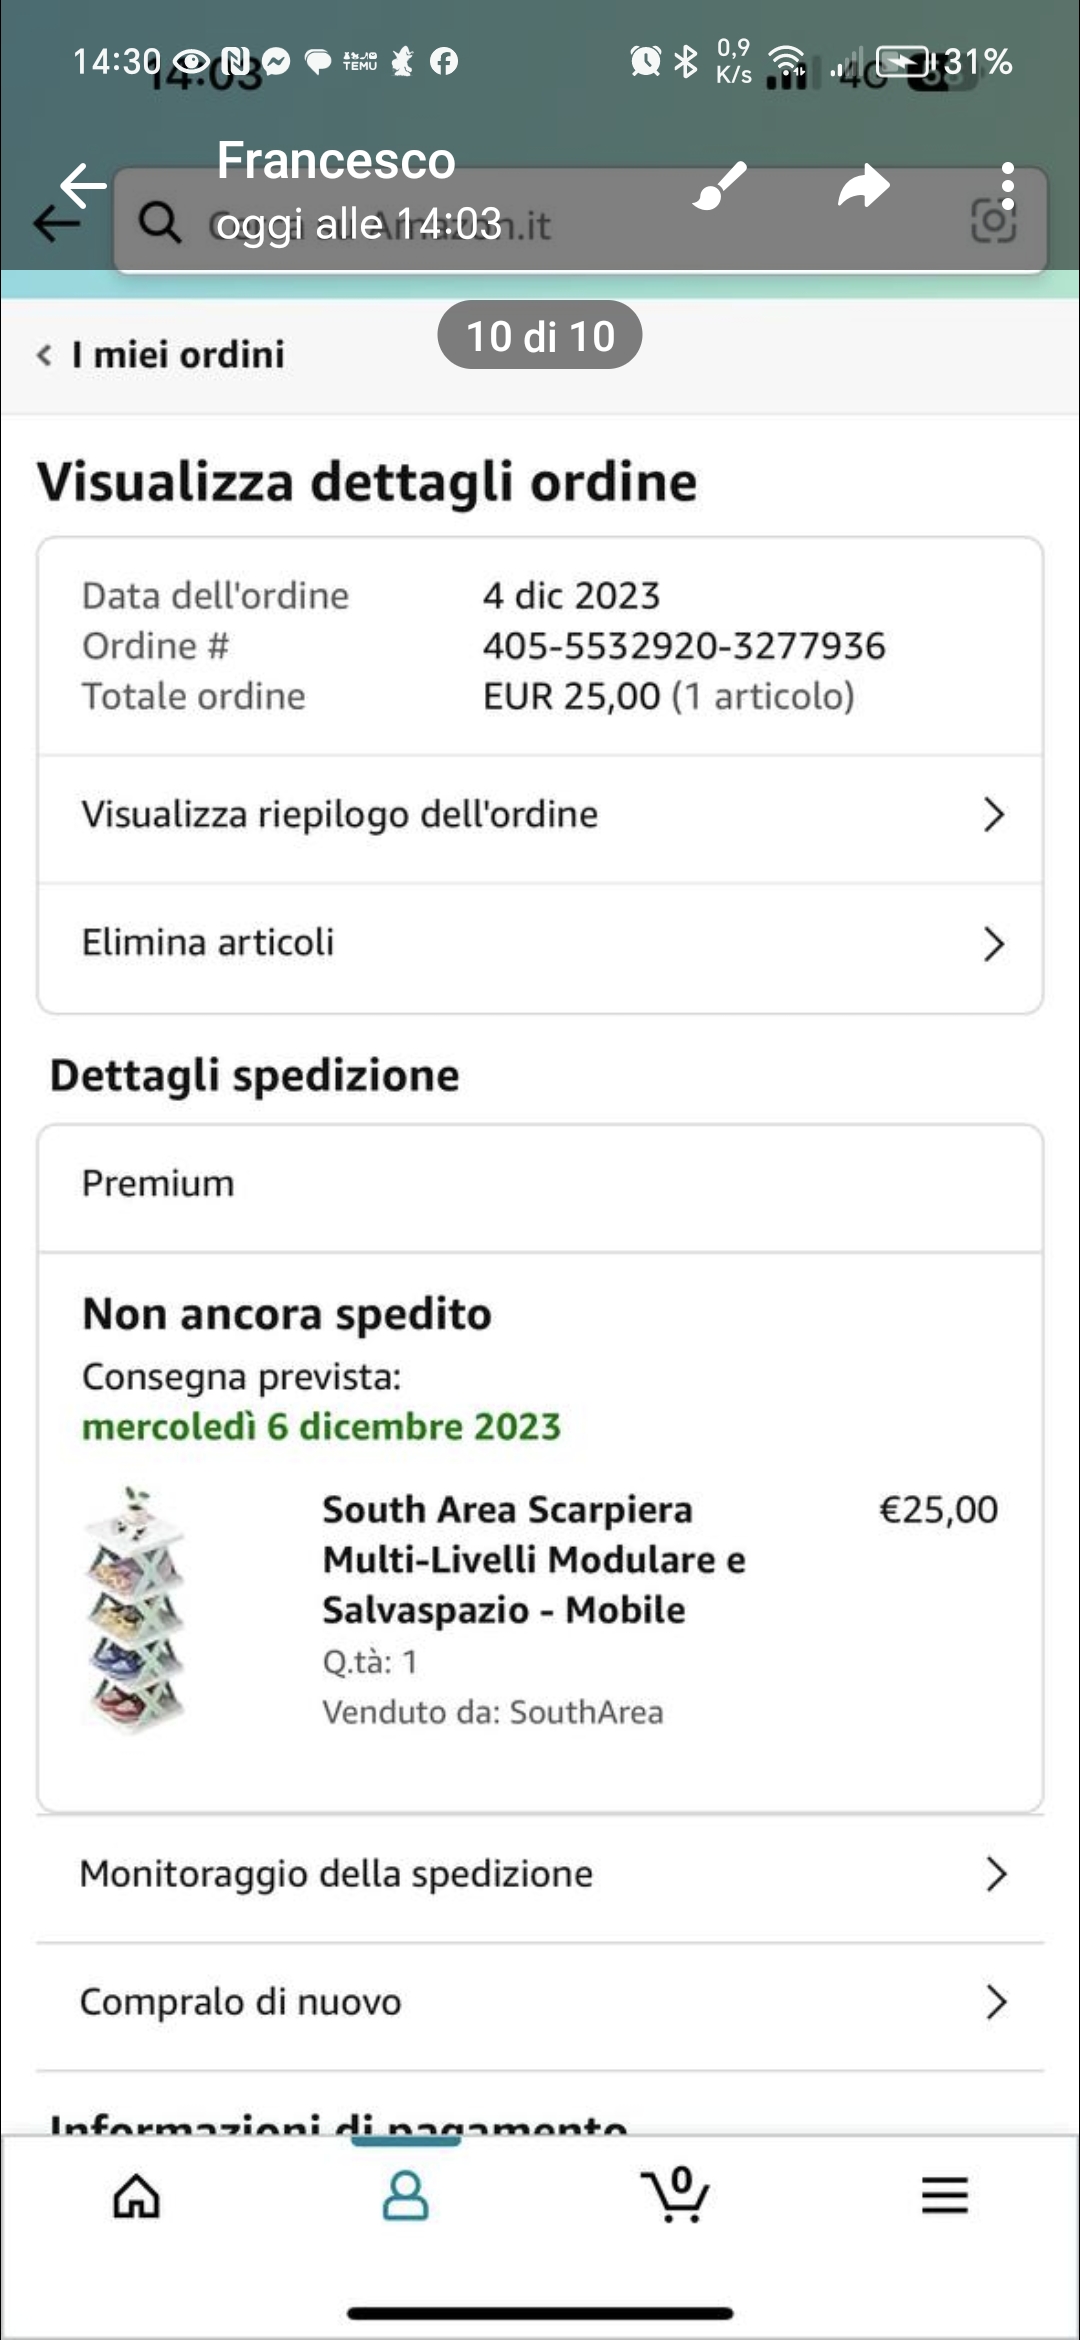Tap the white back arrow icon
Viewport: 1080px width, 2340px height.
click(x=83, y=185)
